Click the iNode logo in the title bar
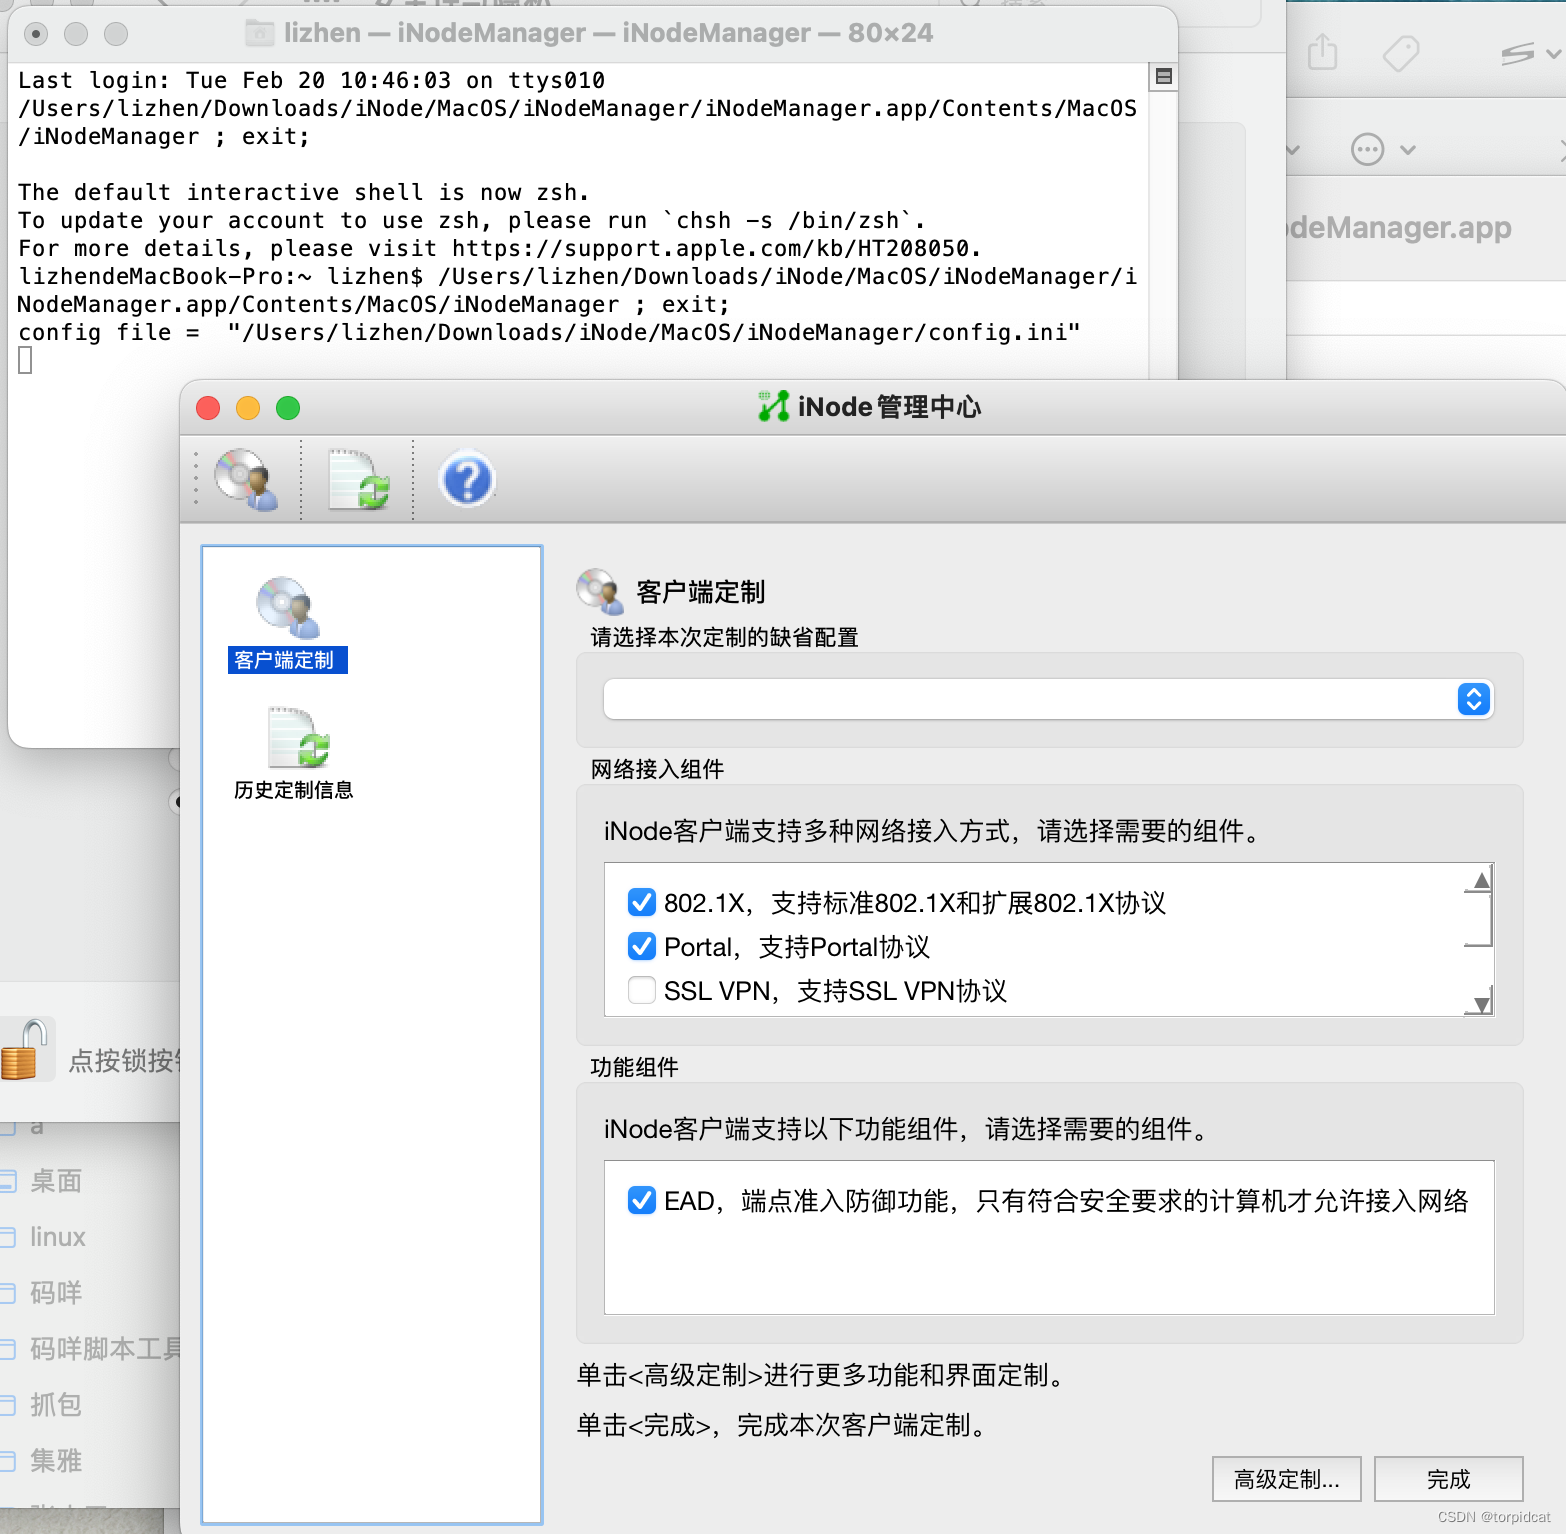 [x=773, y=406]
